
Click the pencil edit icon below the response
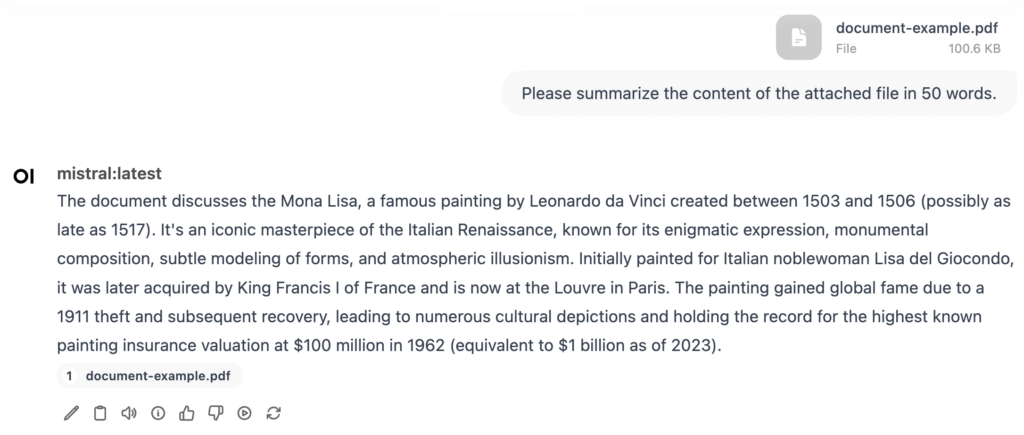click(71, 413)
